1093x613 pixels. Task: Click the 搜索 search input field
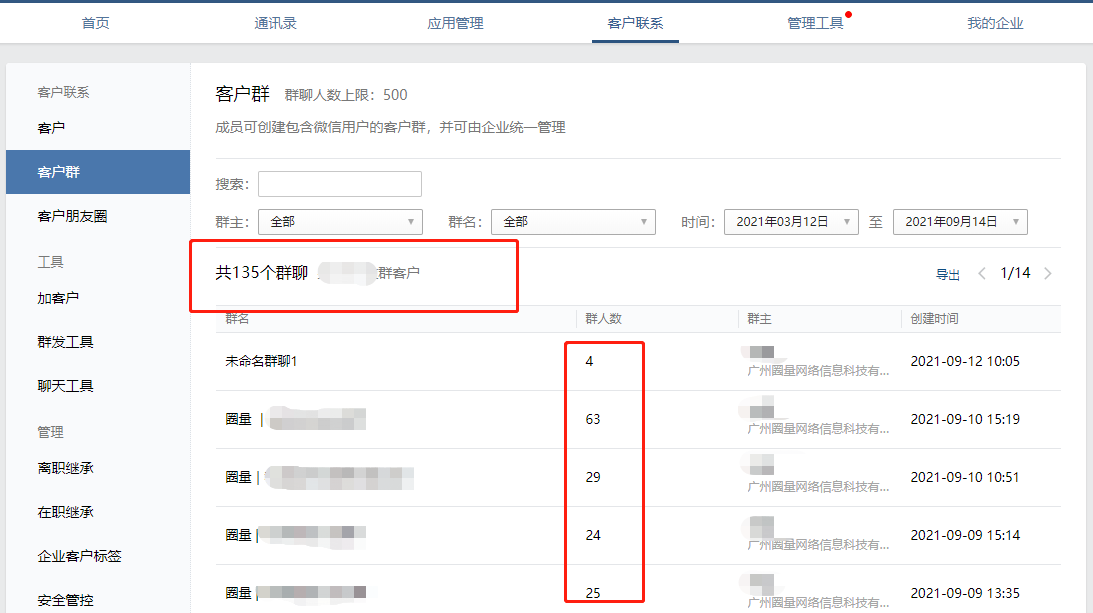click(340, 184)
